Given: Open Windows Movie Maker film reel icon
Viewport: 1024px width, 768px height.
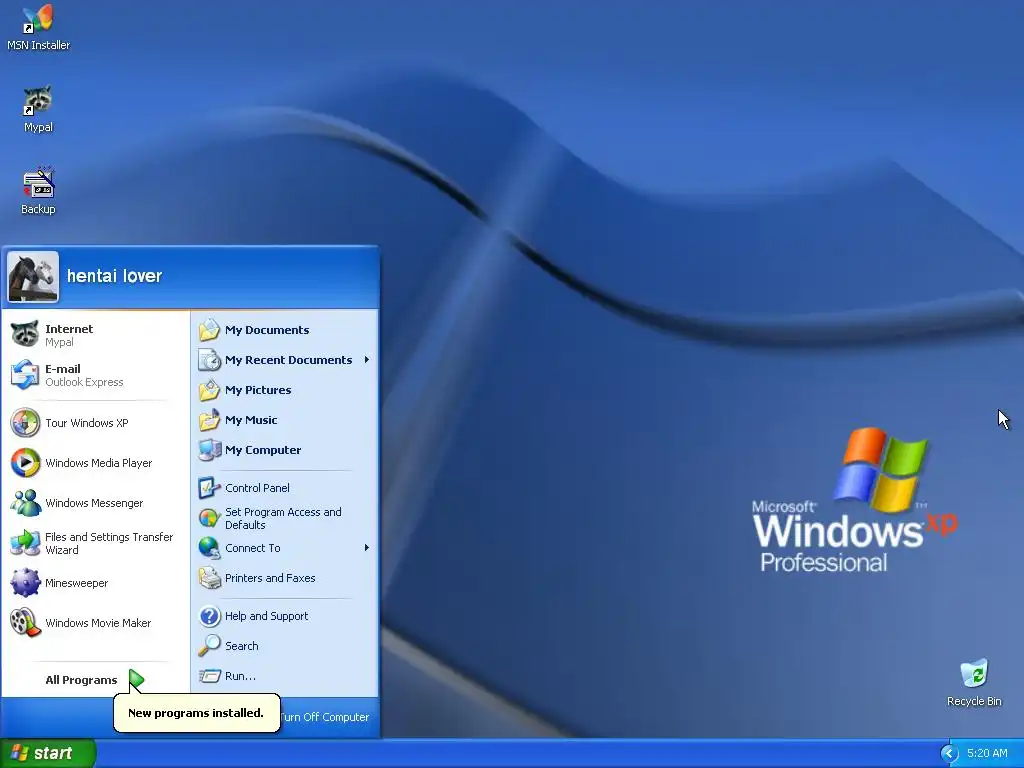Looking at the screenshot, I should (25, 622).
